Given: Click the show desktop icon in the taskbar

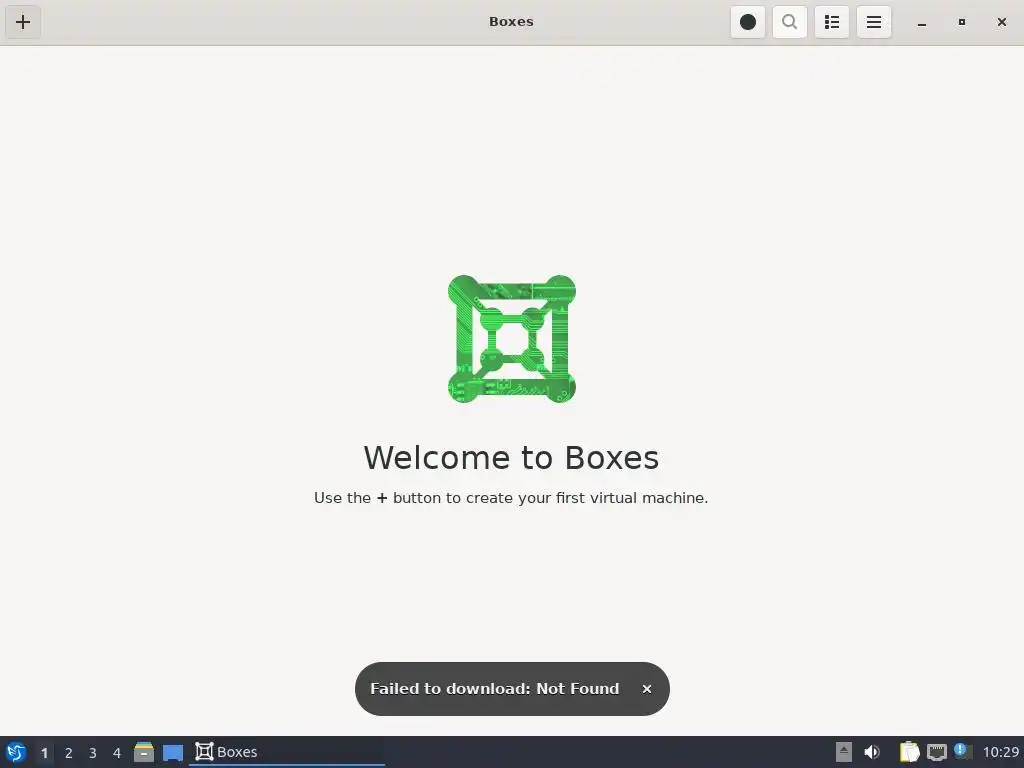Looking at the screenshot, I should 173,753.
